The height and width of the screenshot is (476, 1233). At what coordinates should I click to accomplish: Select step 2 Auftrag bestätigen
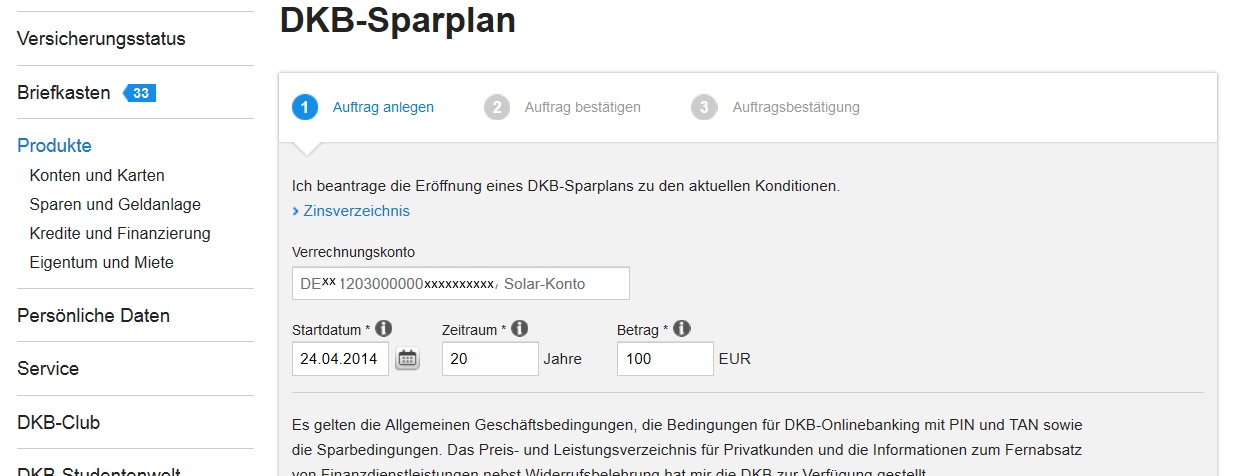pyautogui.click(x=562, y=107)
